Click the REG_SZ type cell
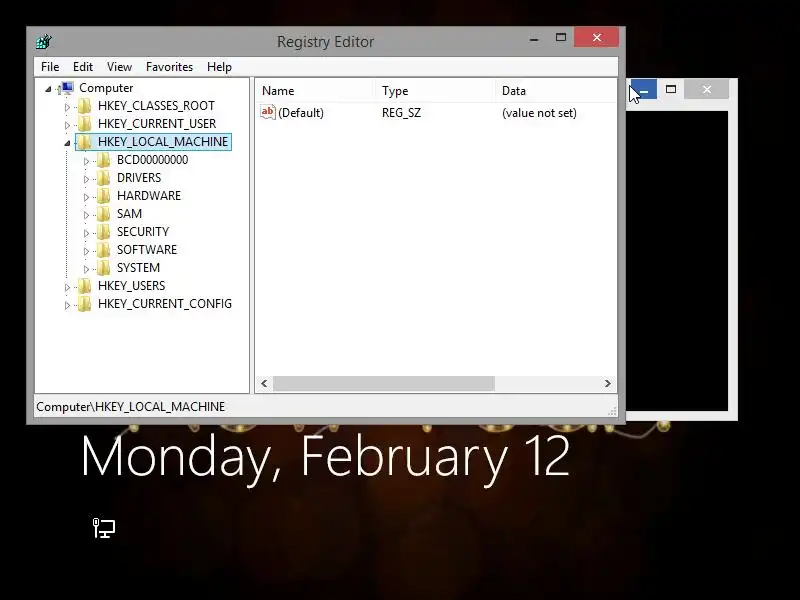Image resolution: width=800 pixels, height=600 pixels. point(402,113)
